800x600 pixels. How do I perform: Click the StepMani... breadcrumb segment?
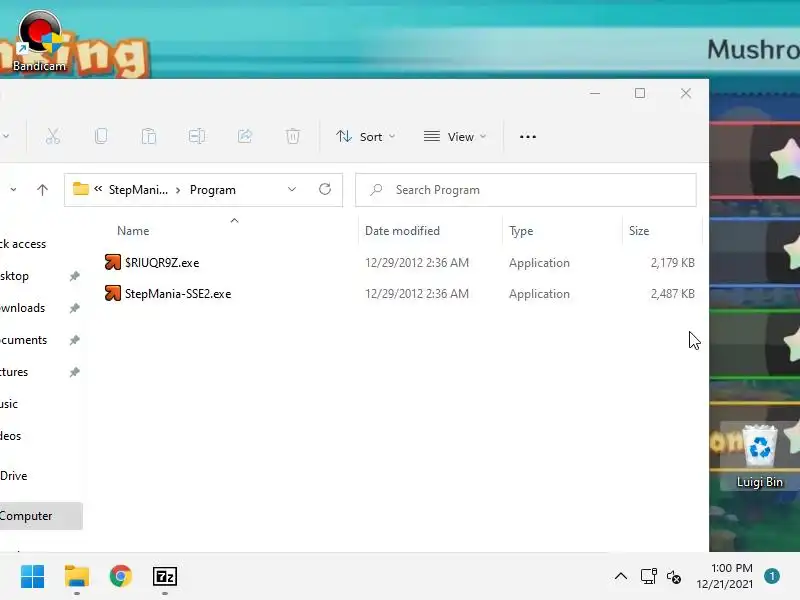138,190
